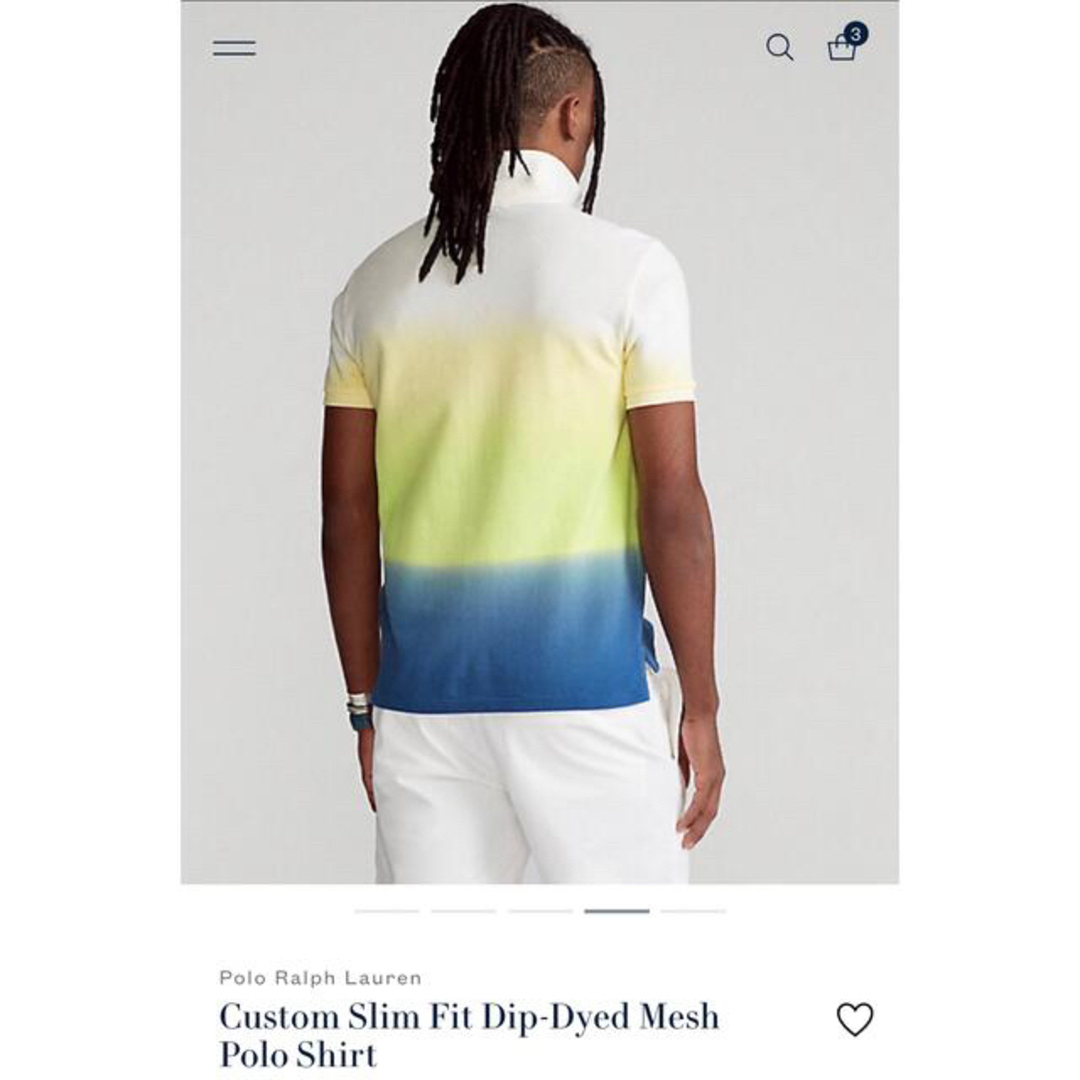This screenshot has width=1080, height=1080.
Task: Tap the magnifying glass to search products
Action: click(x=780, y=48)
